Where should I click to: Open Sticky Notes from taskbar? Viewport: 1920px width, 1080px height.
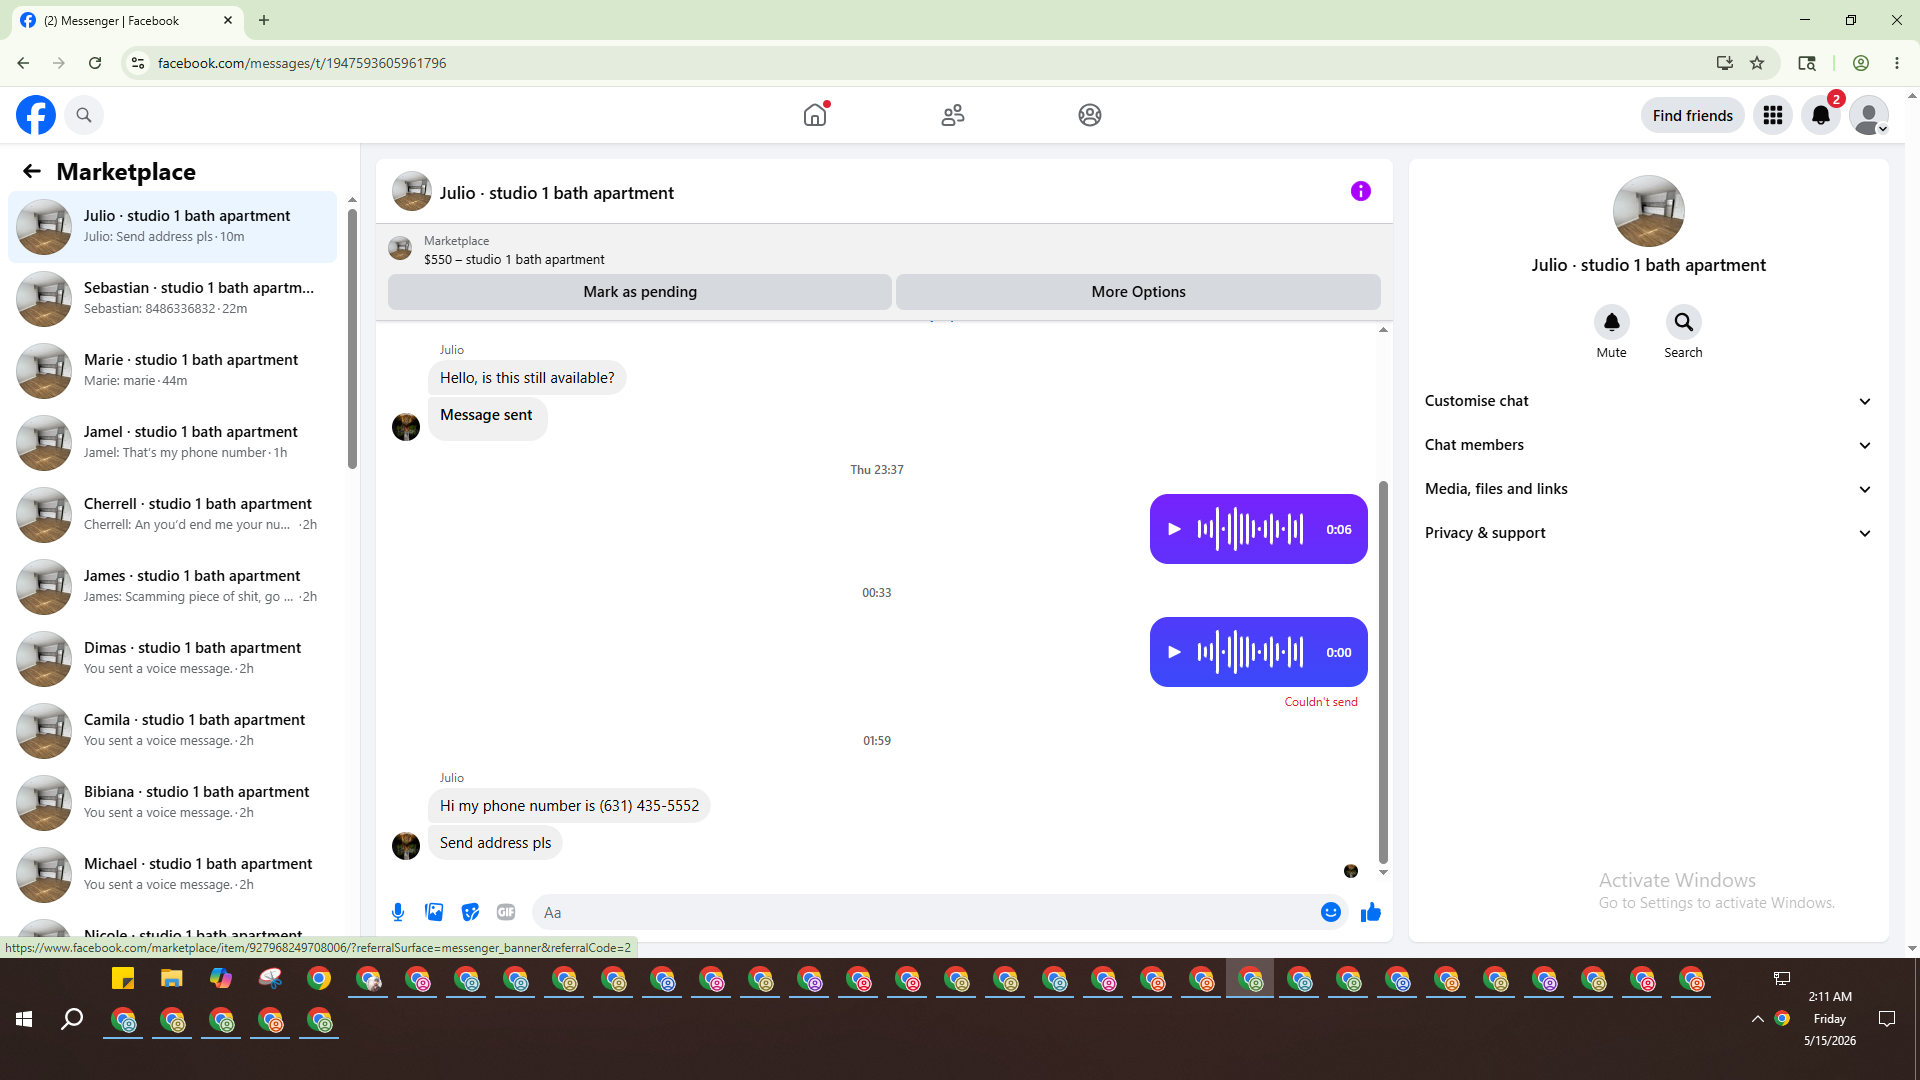[123, 978]
